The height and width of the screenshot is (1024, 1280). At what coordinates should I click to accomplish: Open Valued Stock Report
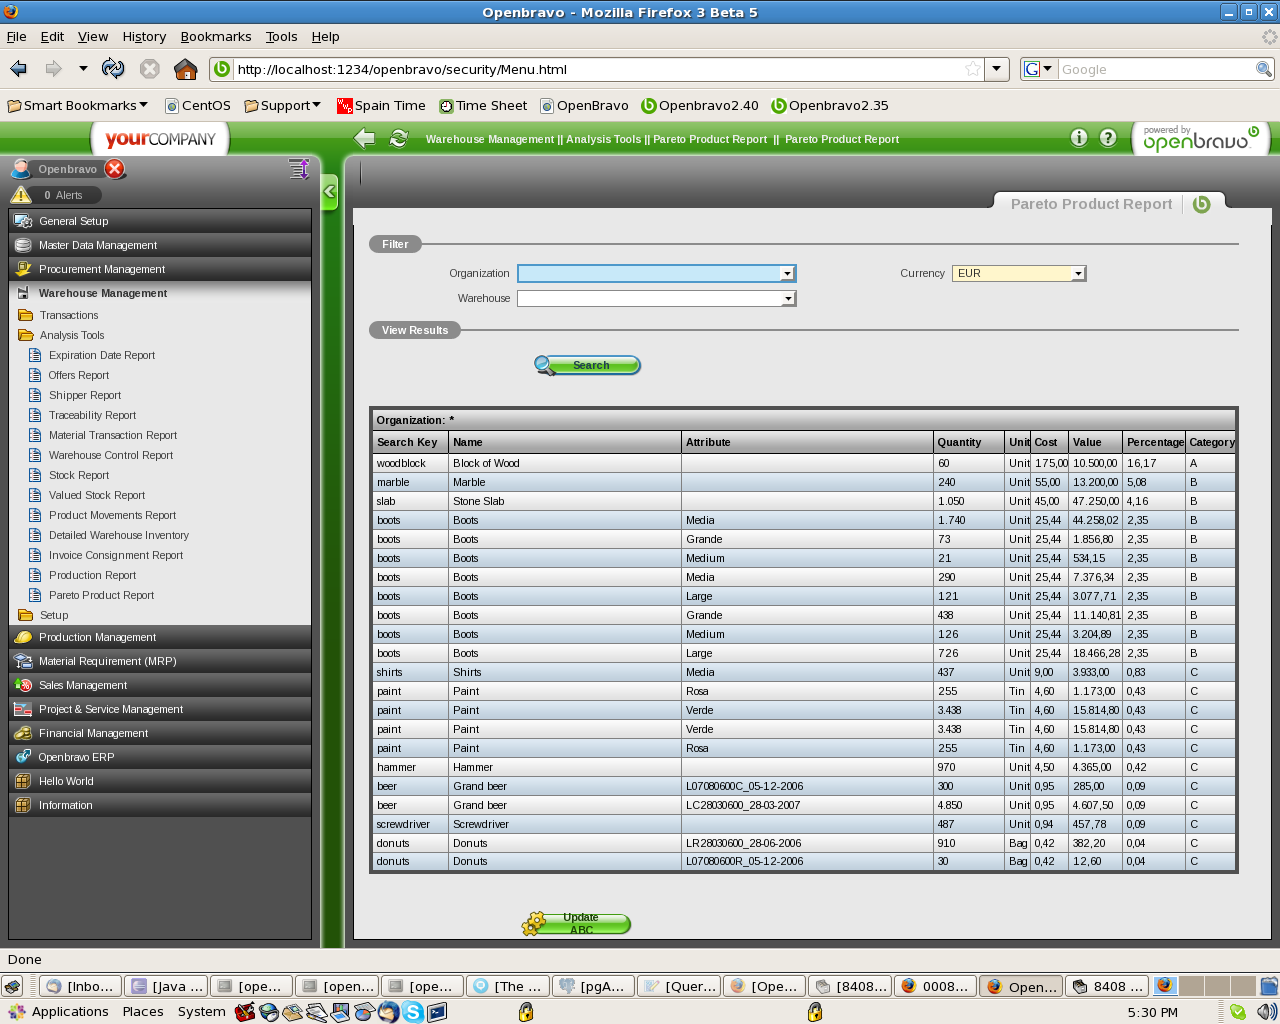click(97, 495)
